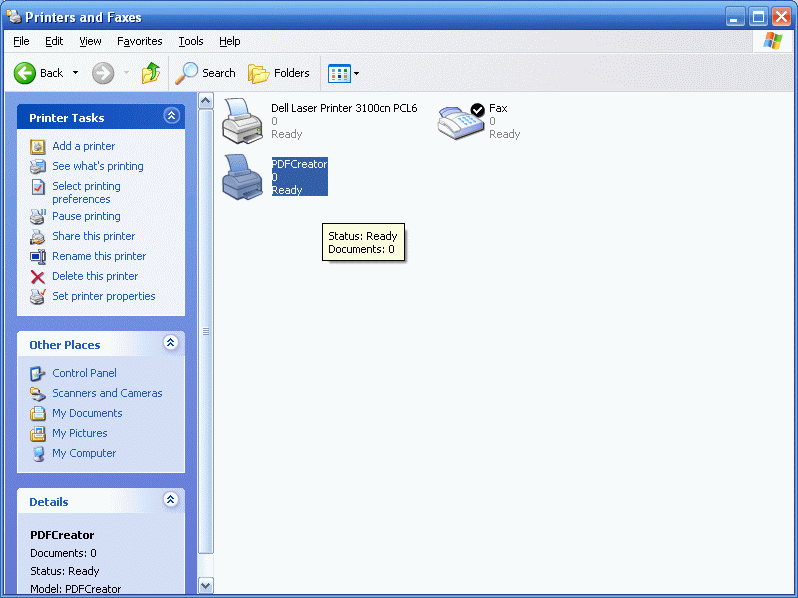Select the PDFCreator printer icon
The image size is (798, 598).
click(242, 177)
